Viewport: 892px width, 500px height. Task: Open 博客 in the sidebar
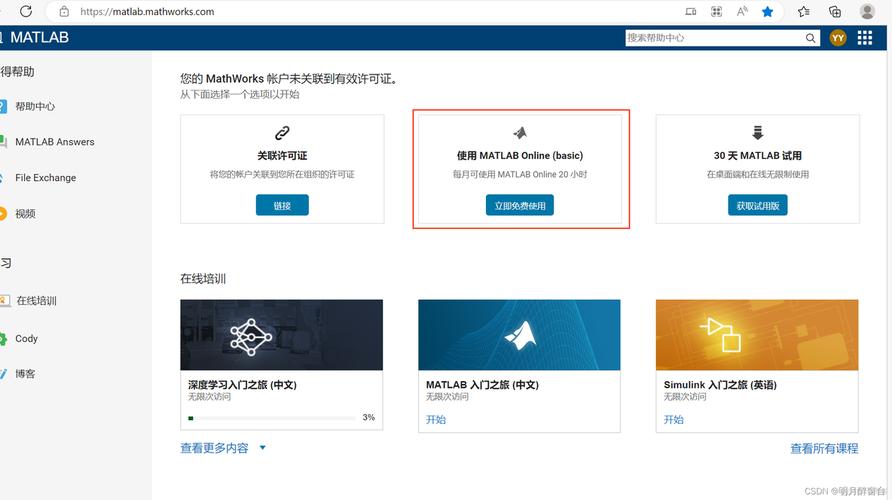(x=25, y=374)
